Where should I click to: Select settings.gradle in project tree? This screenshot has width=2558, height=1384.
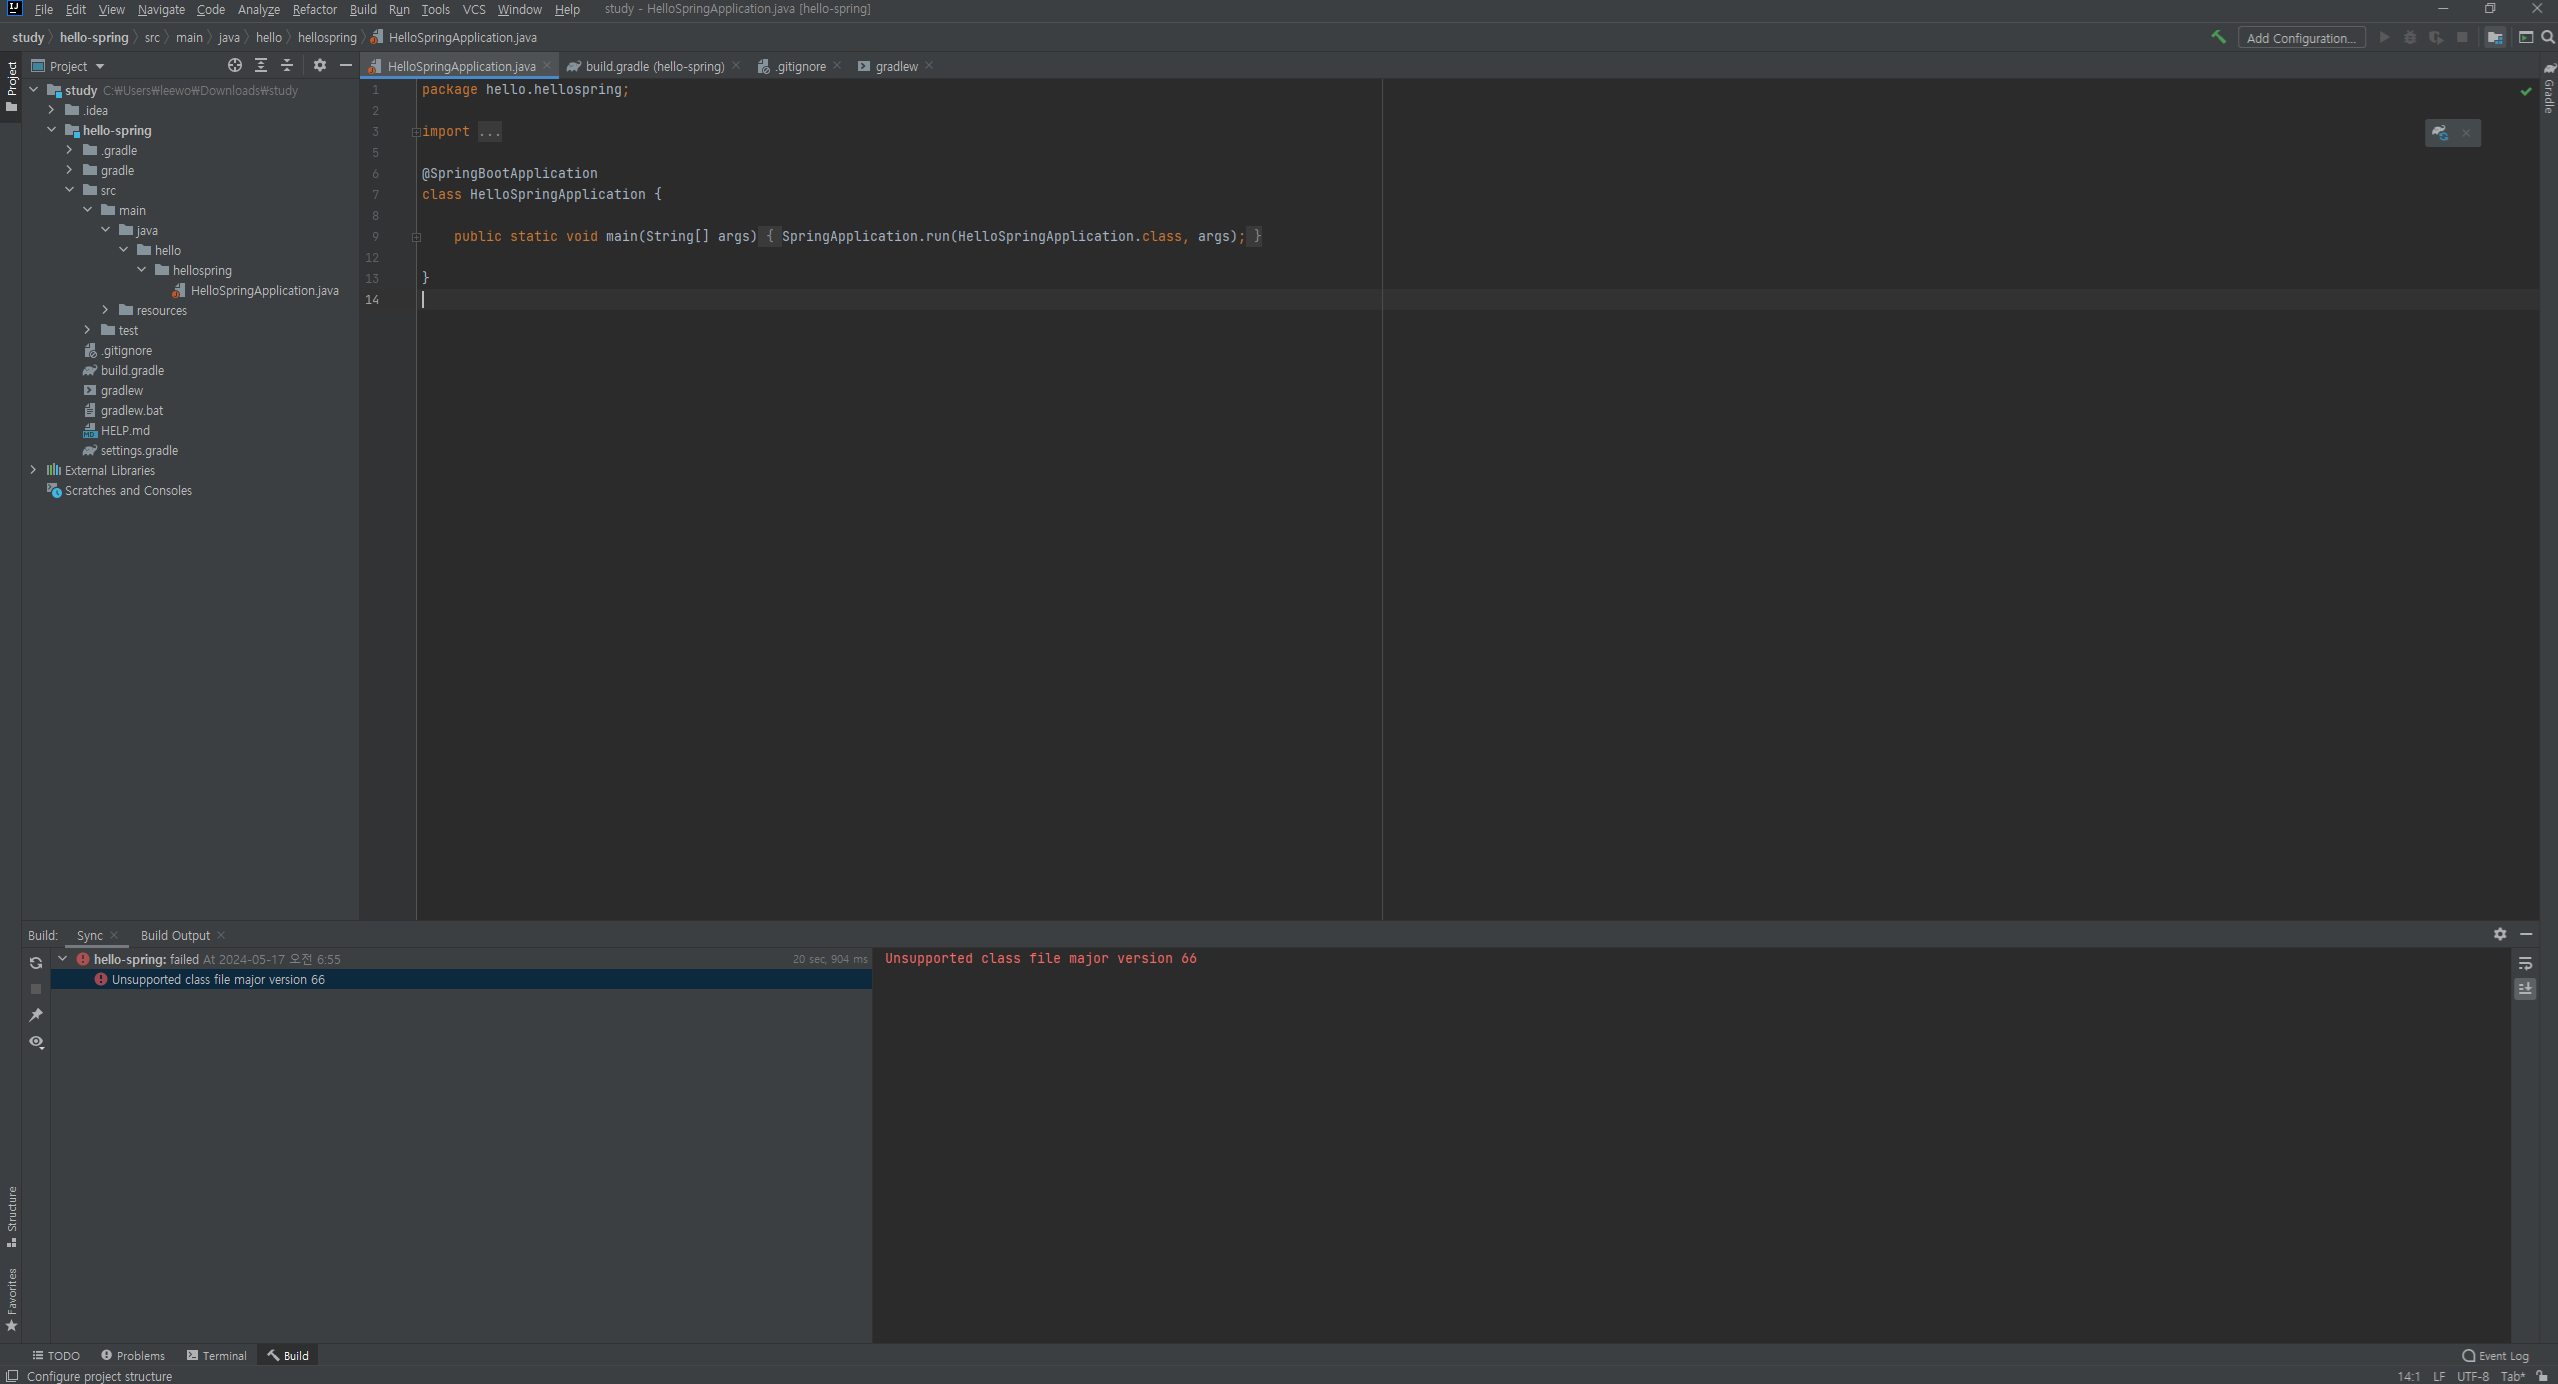pos(139,450)
